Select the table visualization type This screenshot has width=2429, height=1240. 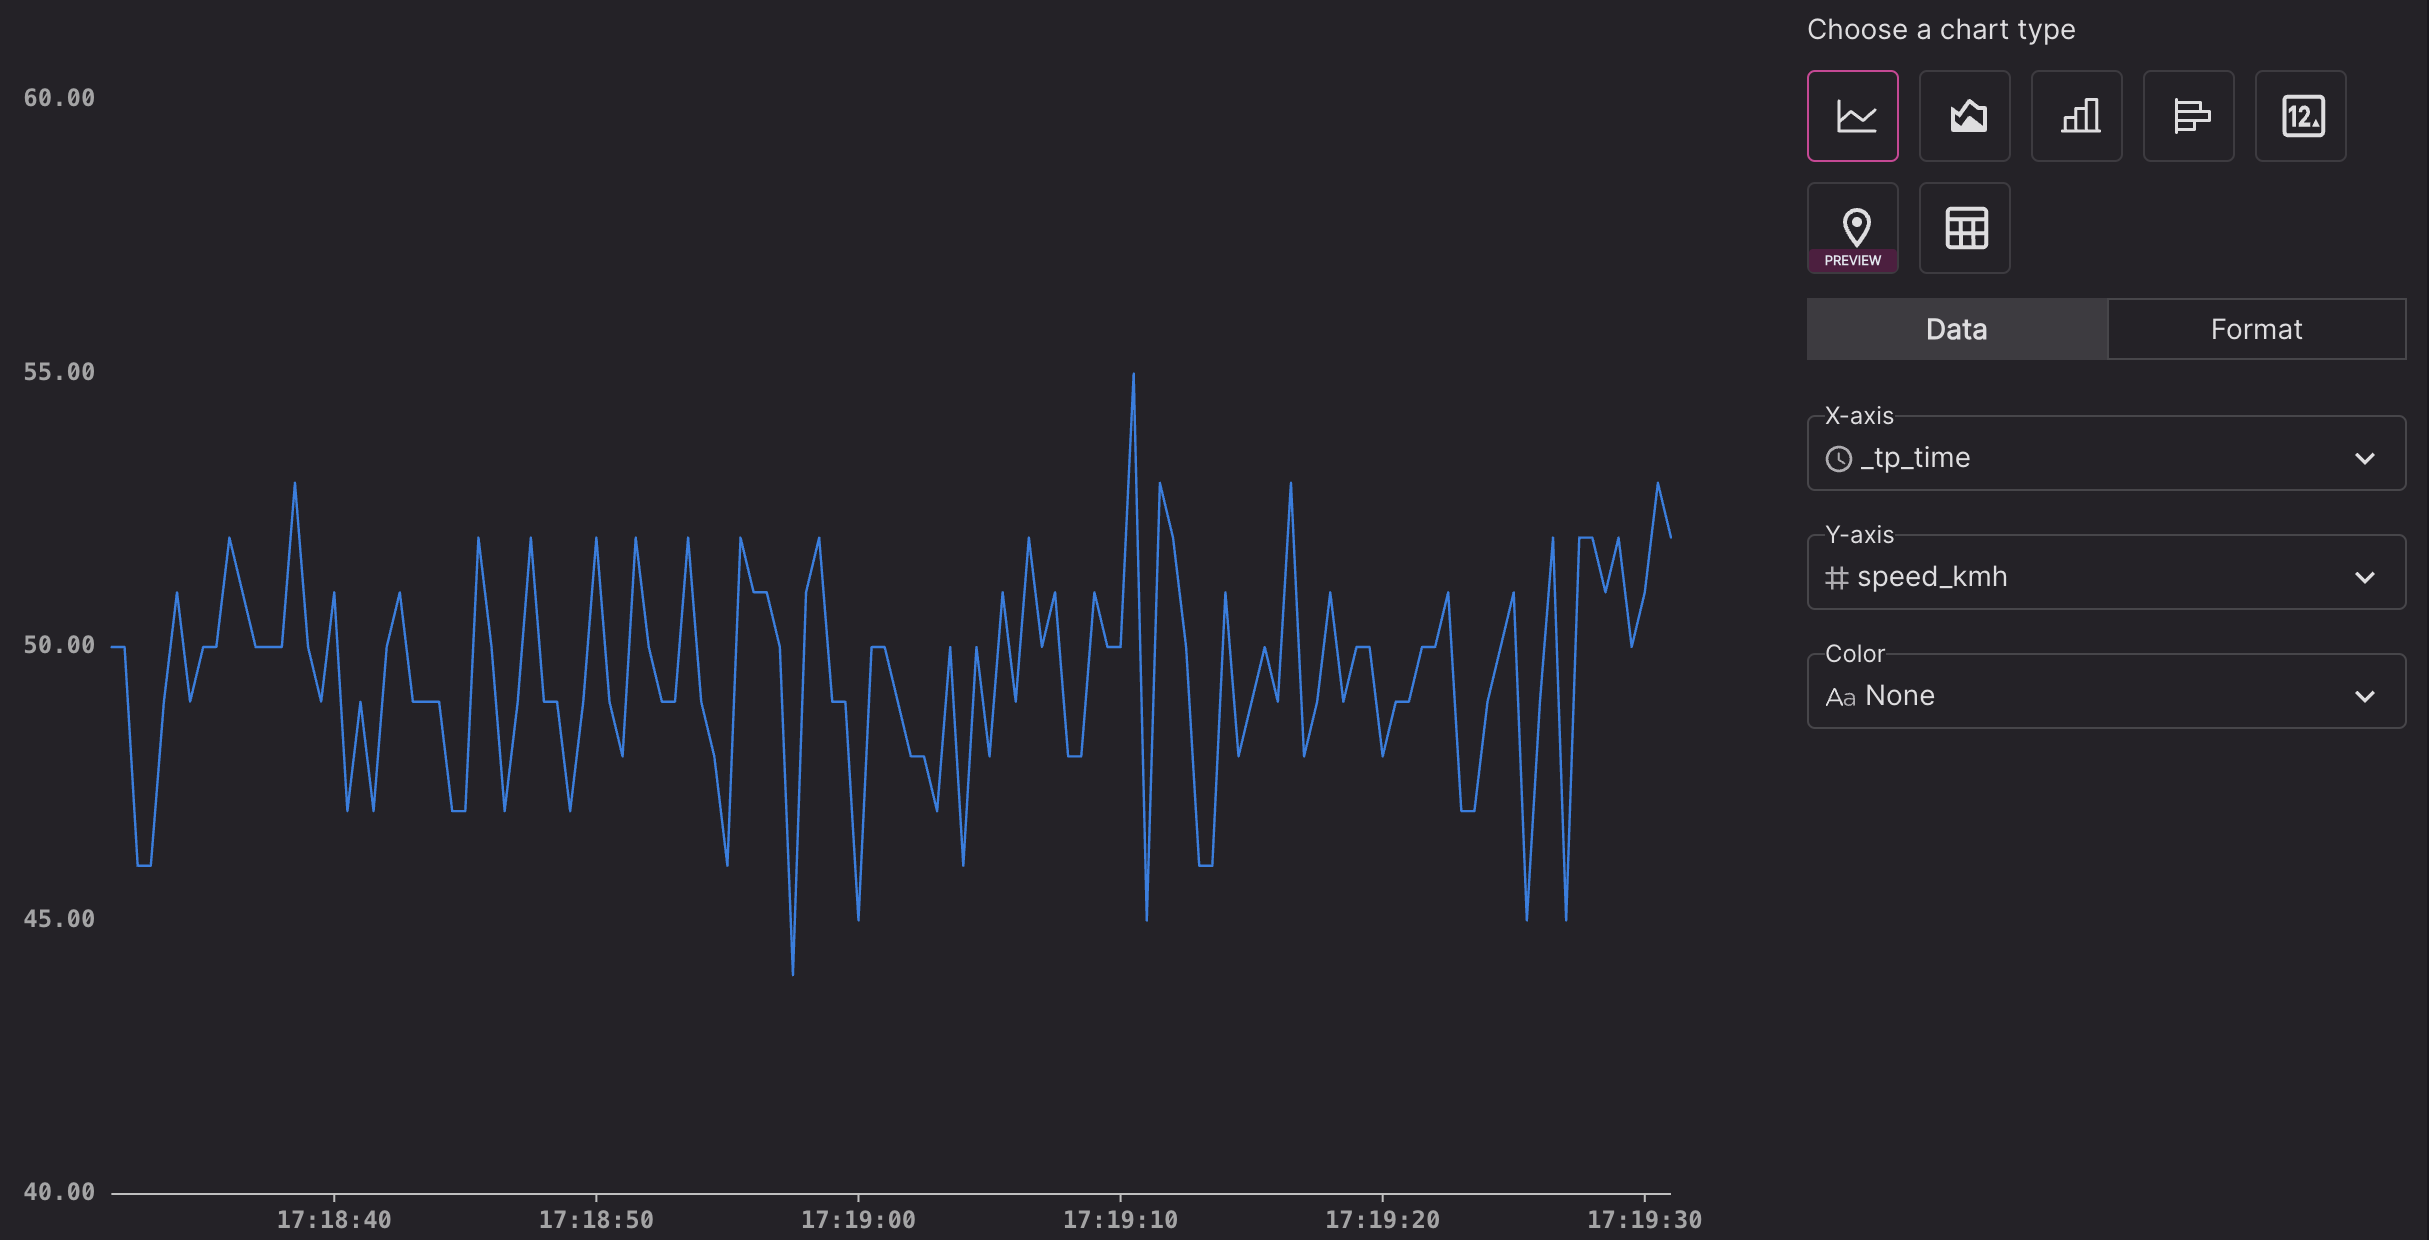coord(1964,227)
